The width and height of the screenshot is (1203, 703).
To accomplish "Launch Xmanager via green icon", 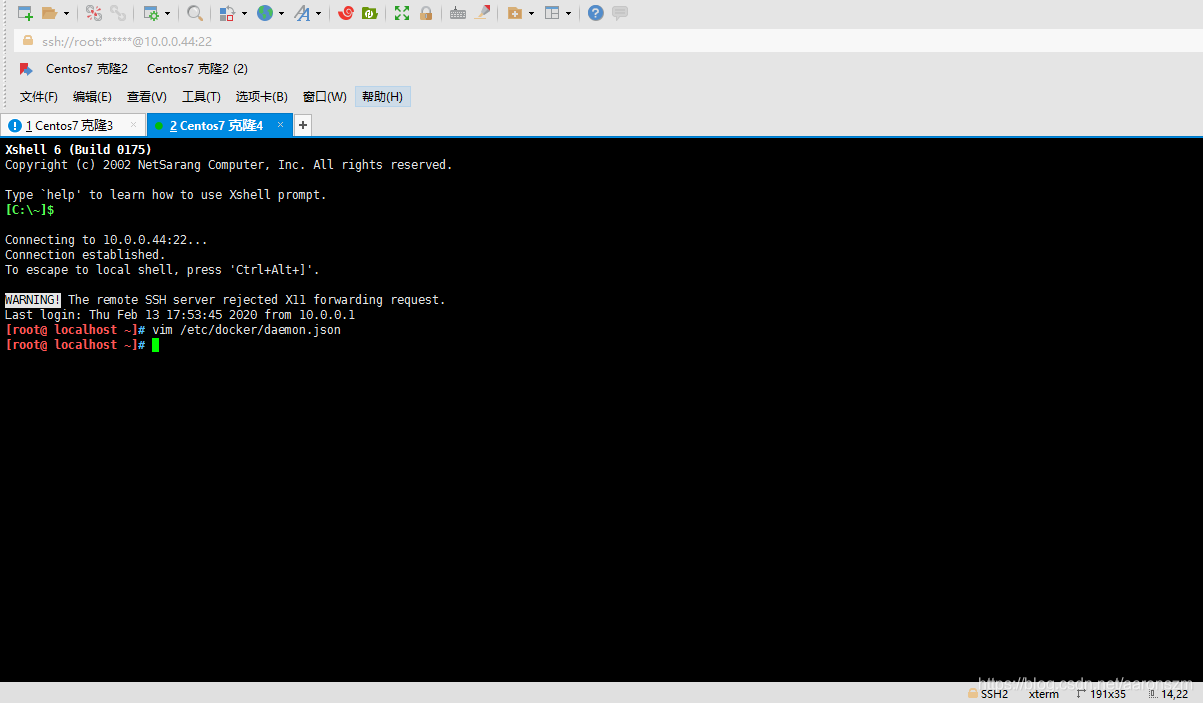I will (369, 13).
